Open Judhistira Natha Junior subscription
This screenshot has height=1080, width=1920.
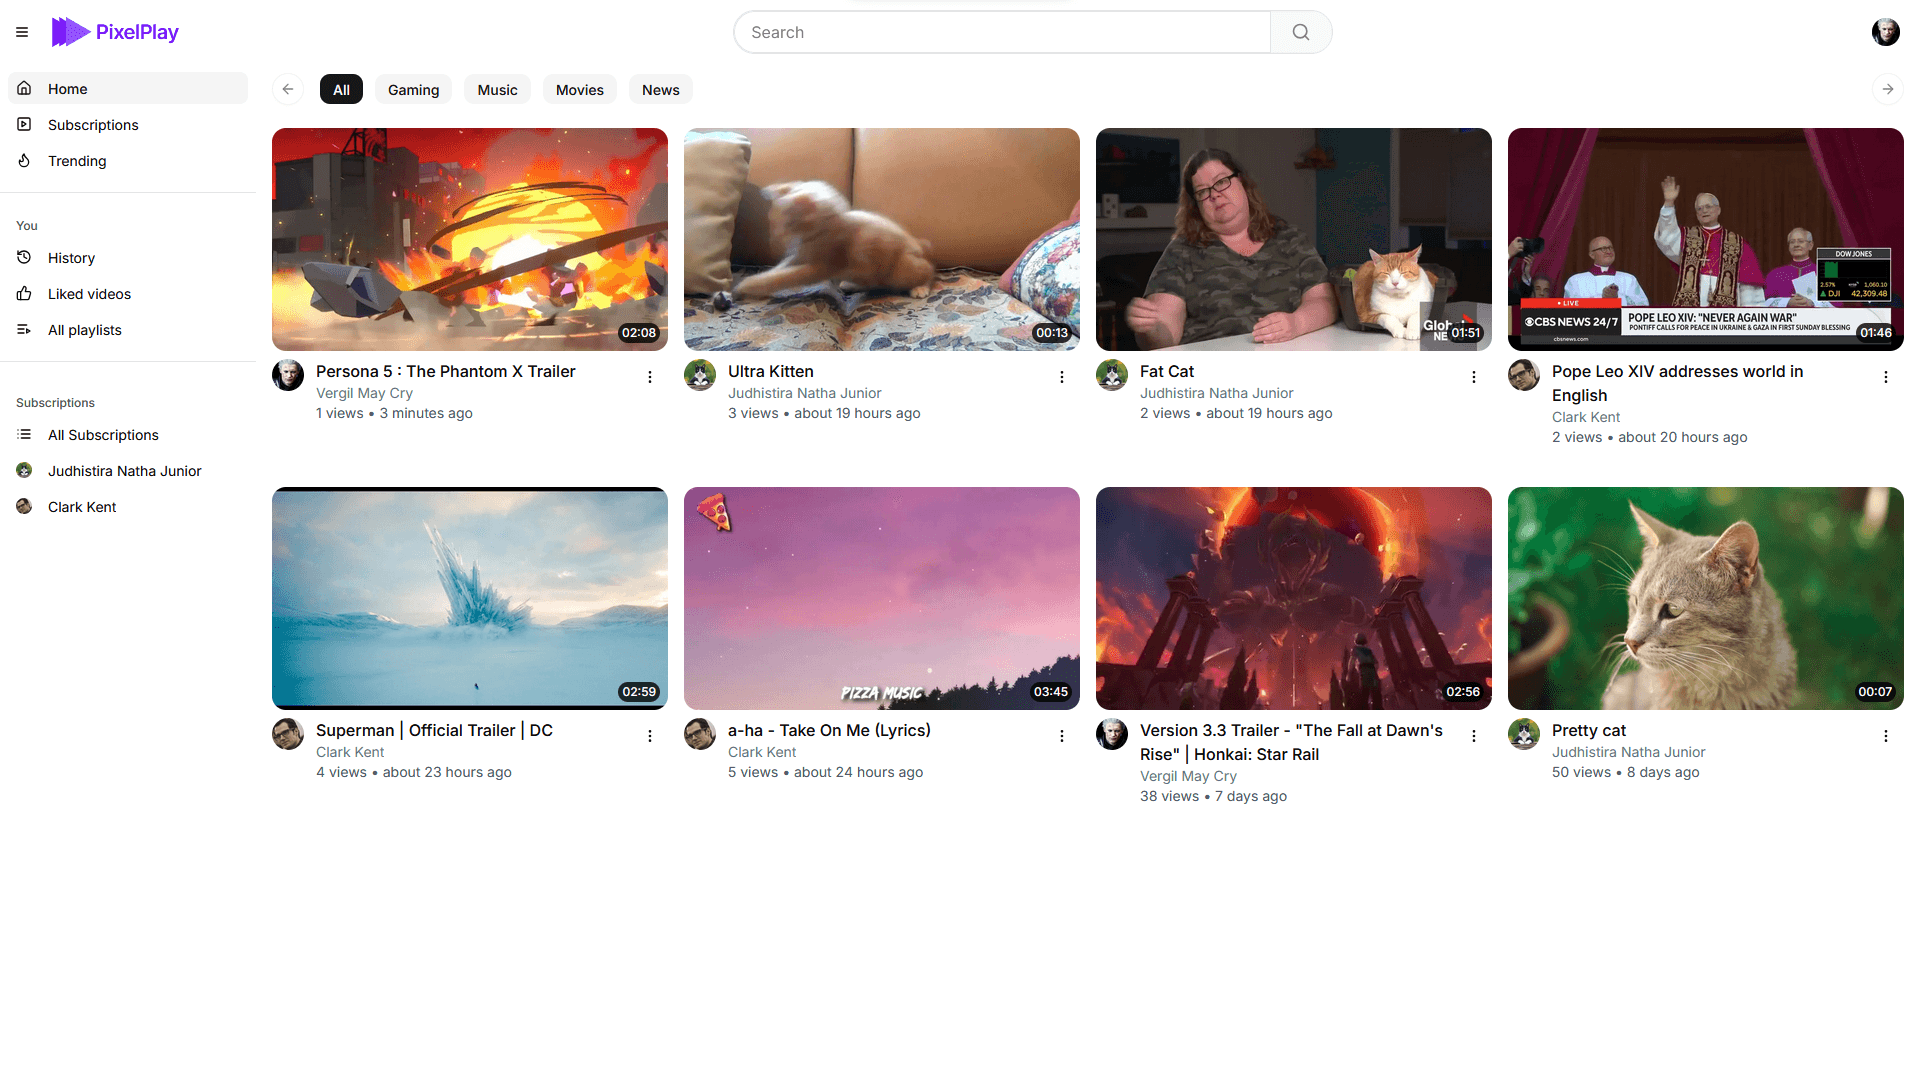[x=128, y=470]
